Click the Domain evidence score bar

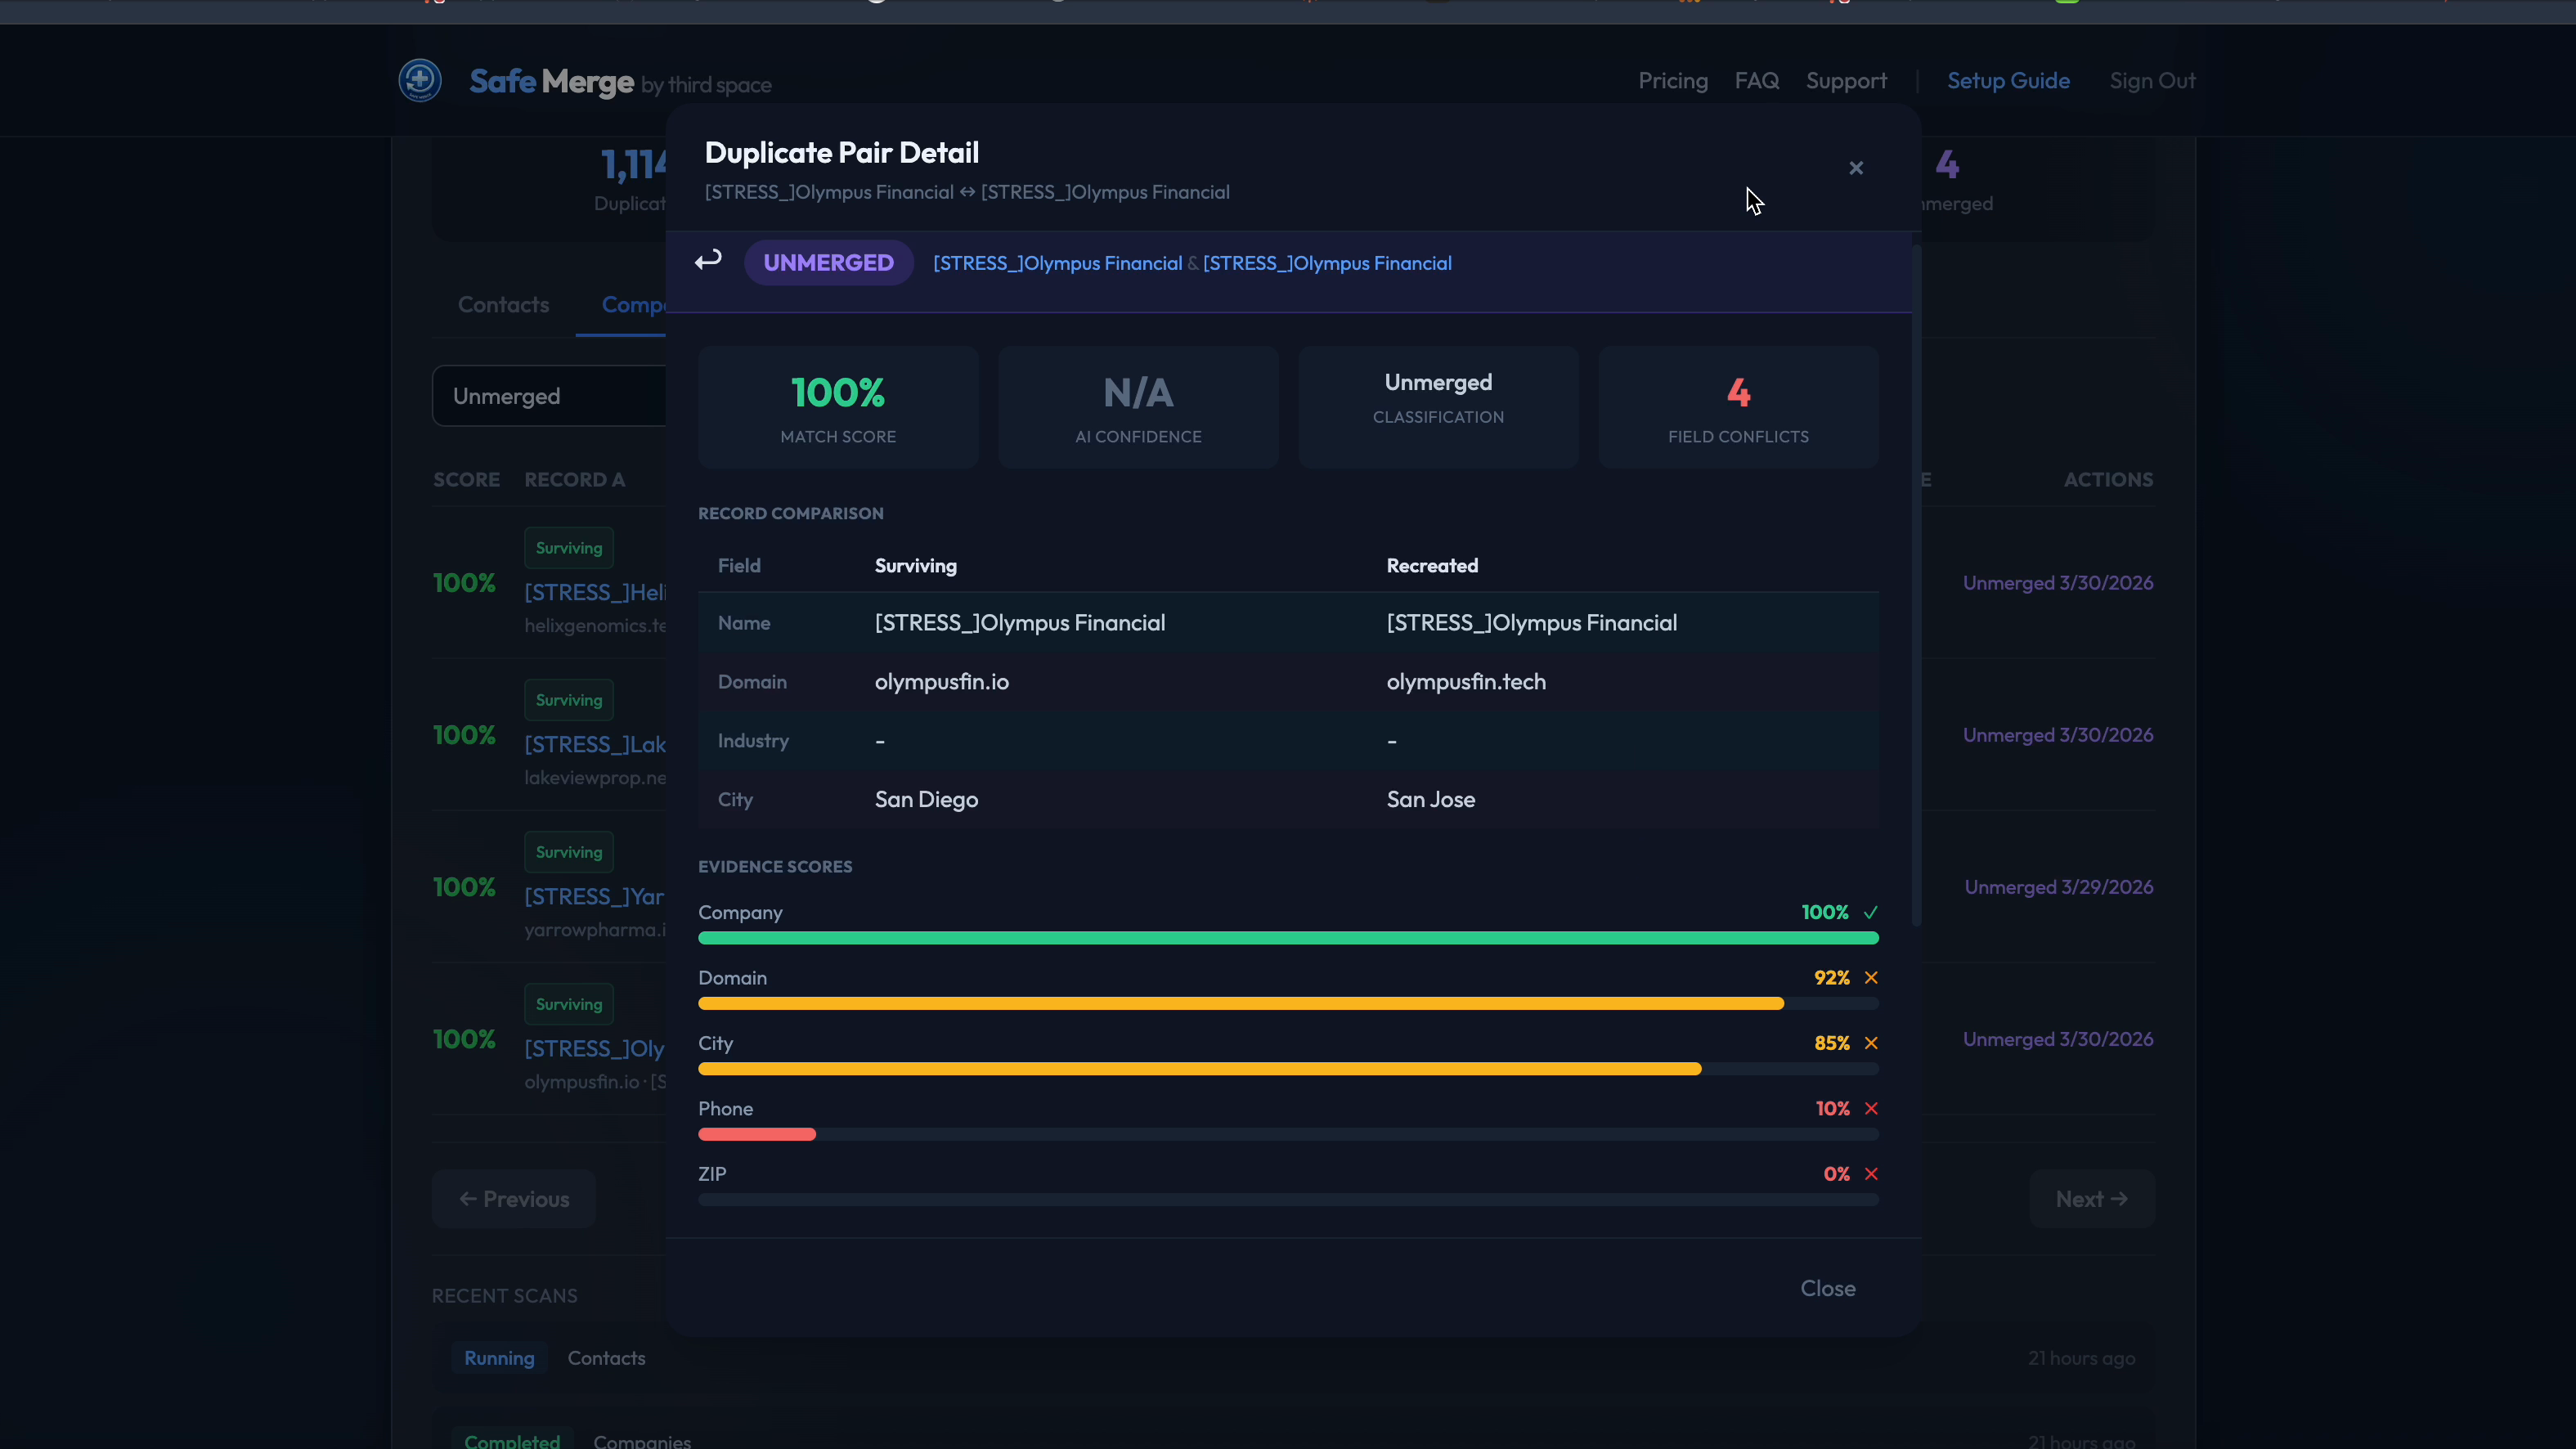(x=1240, y=1004)
